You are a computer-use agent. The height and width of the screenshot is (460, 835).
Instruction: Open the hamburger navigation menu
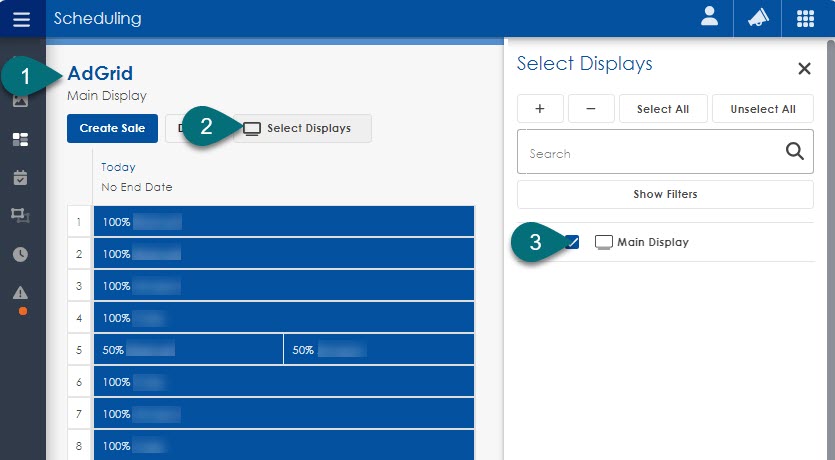pos(21,19)
